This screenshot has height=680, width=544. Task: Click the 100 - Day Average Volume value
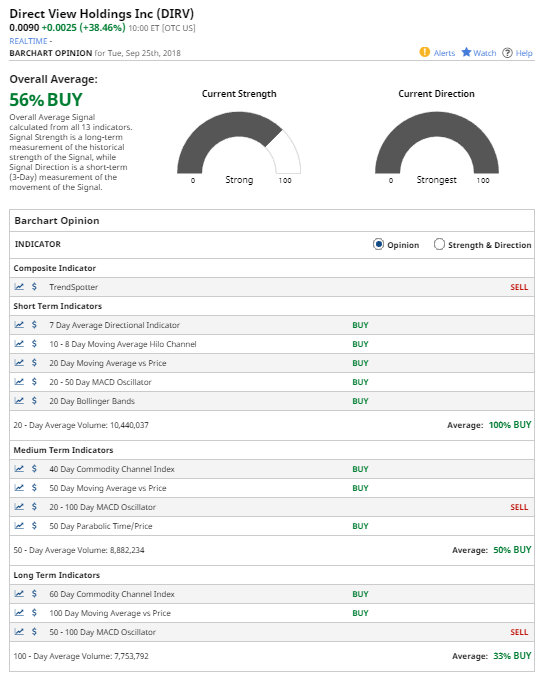pos(131,656)
